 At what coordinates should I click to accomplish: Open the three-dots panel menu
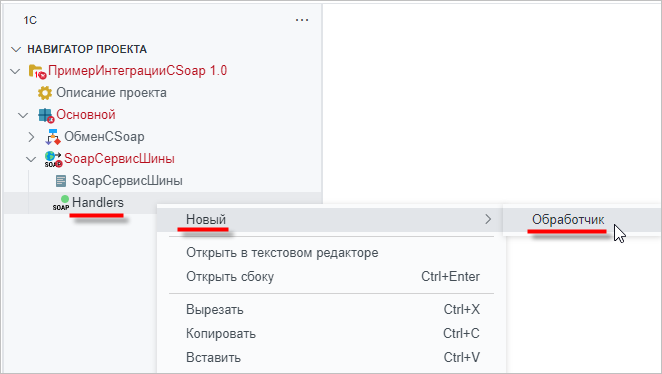pos(301,20)
